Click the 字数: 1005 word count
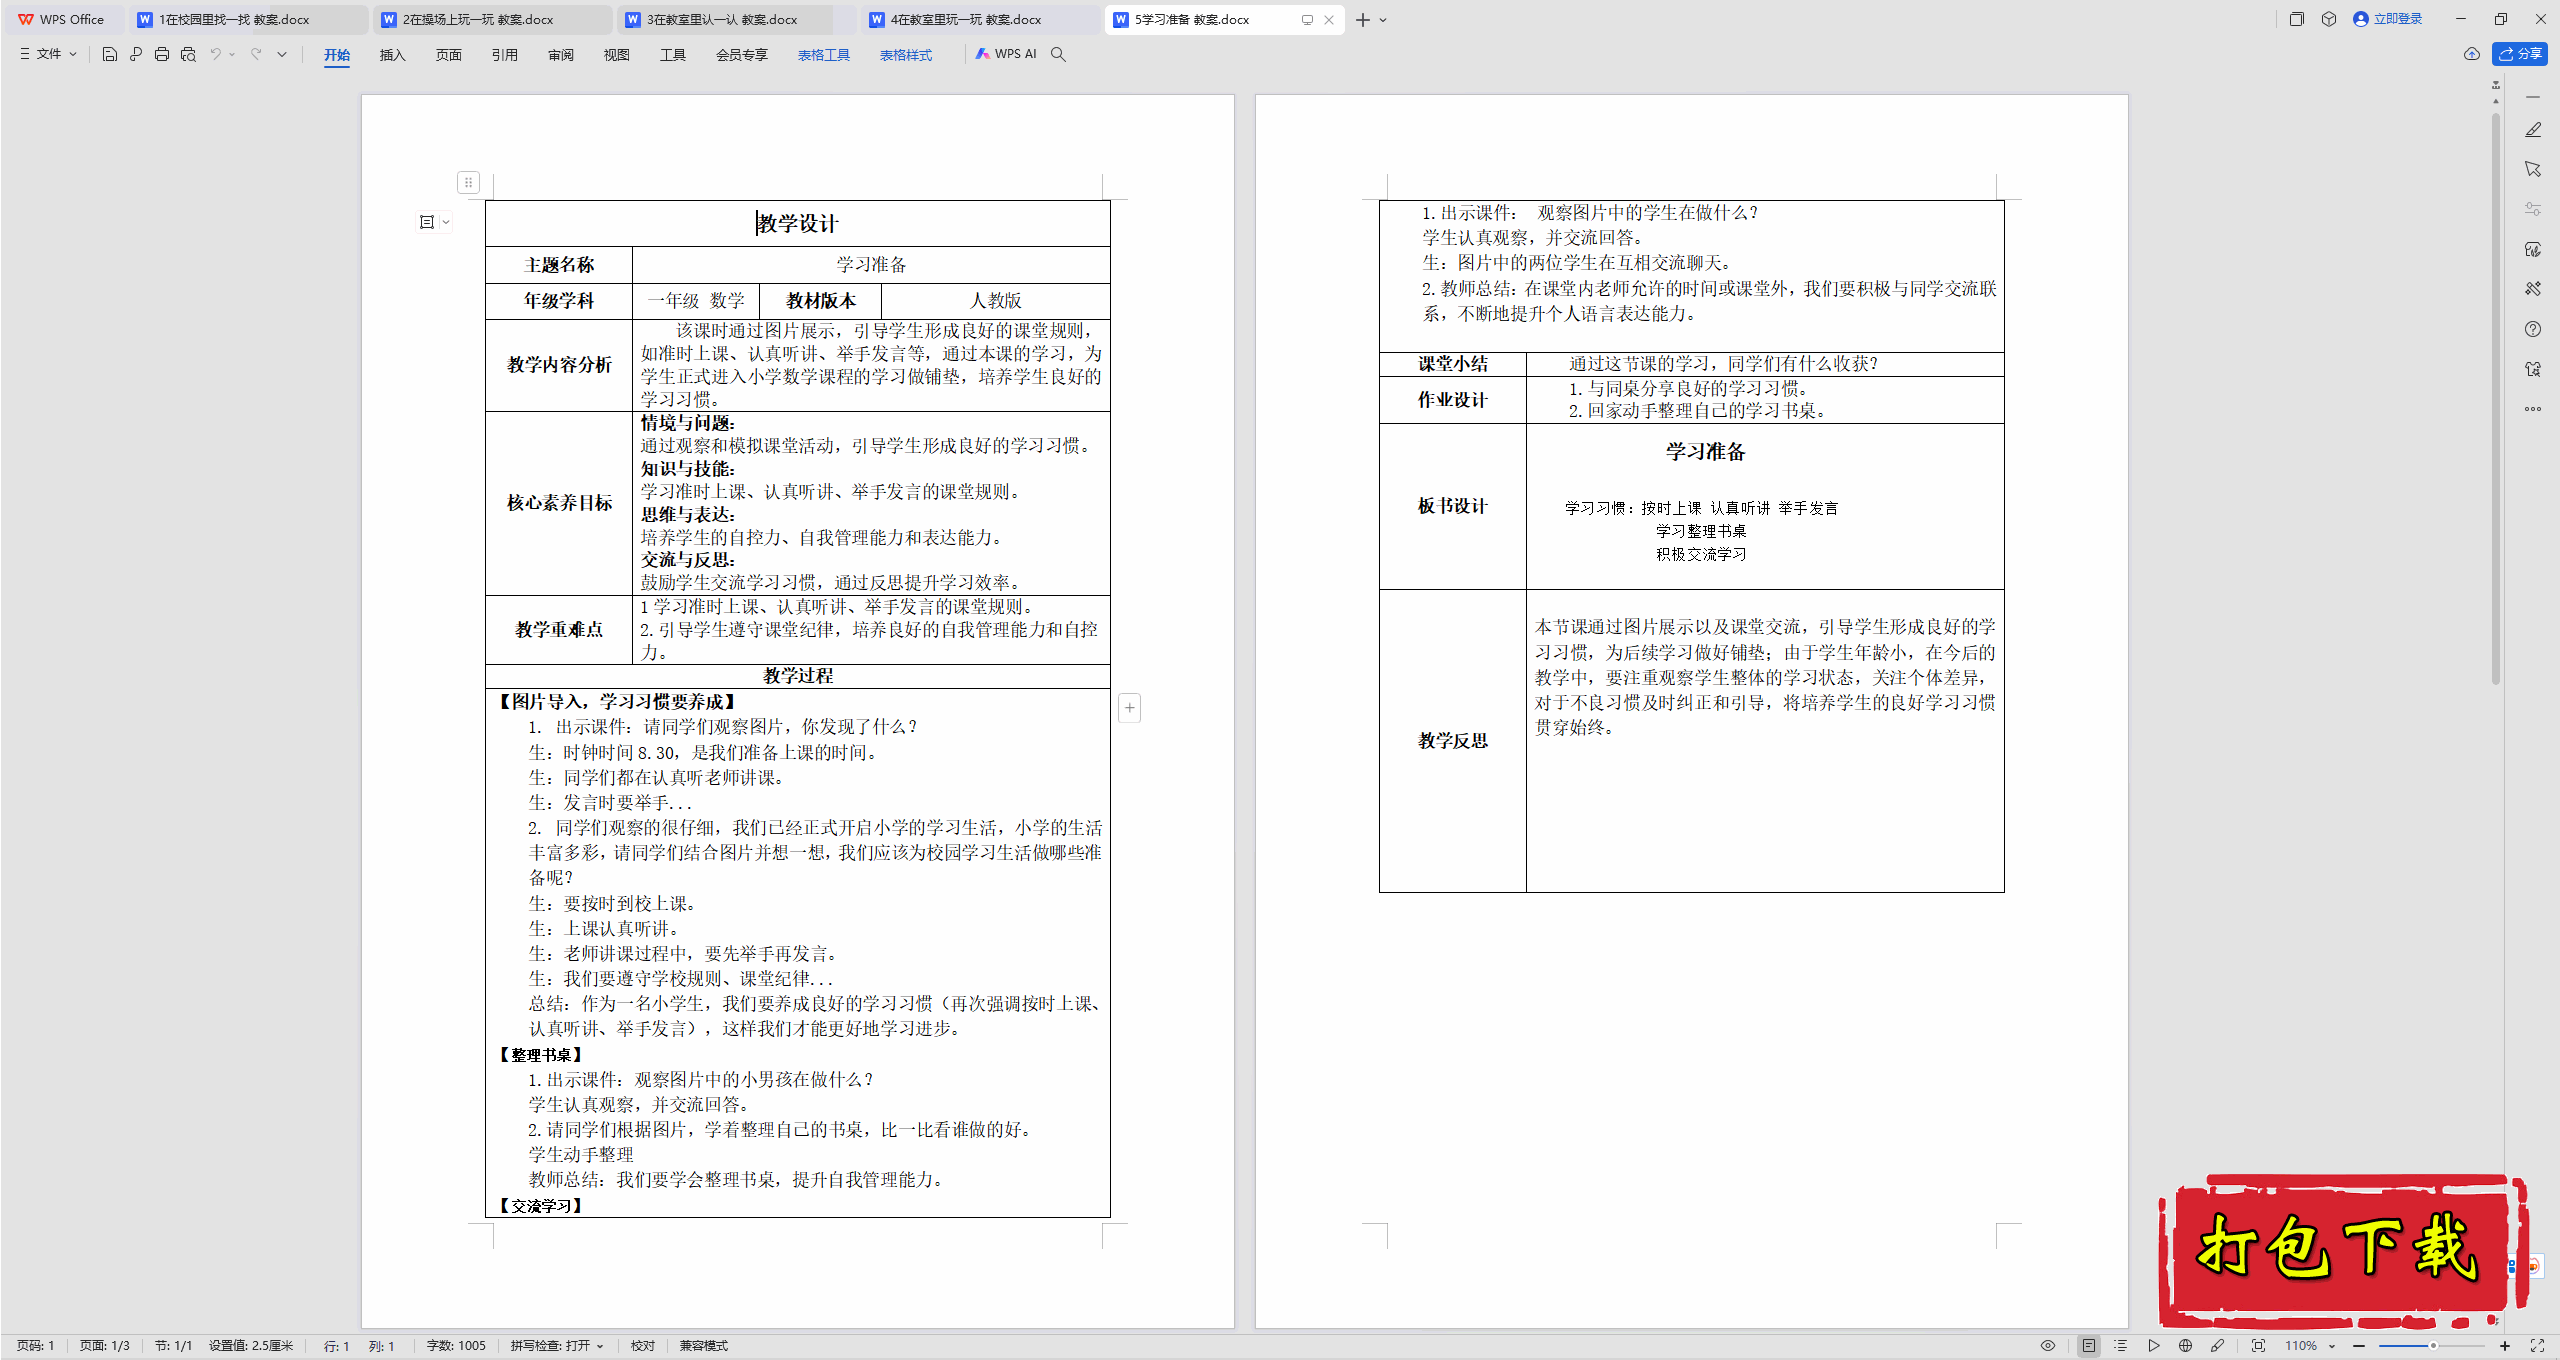 (456, 1346)
